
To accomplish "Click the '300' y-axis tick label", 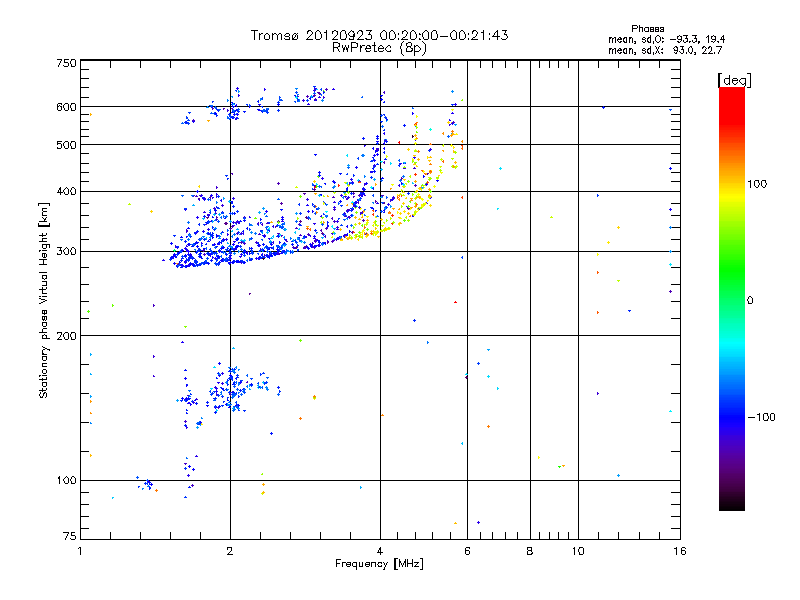I will coord(66,252).
